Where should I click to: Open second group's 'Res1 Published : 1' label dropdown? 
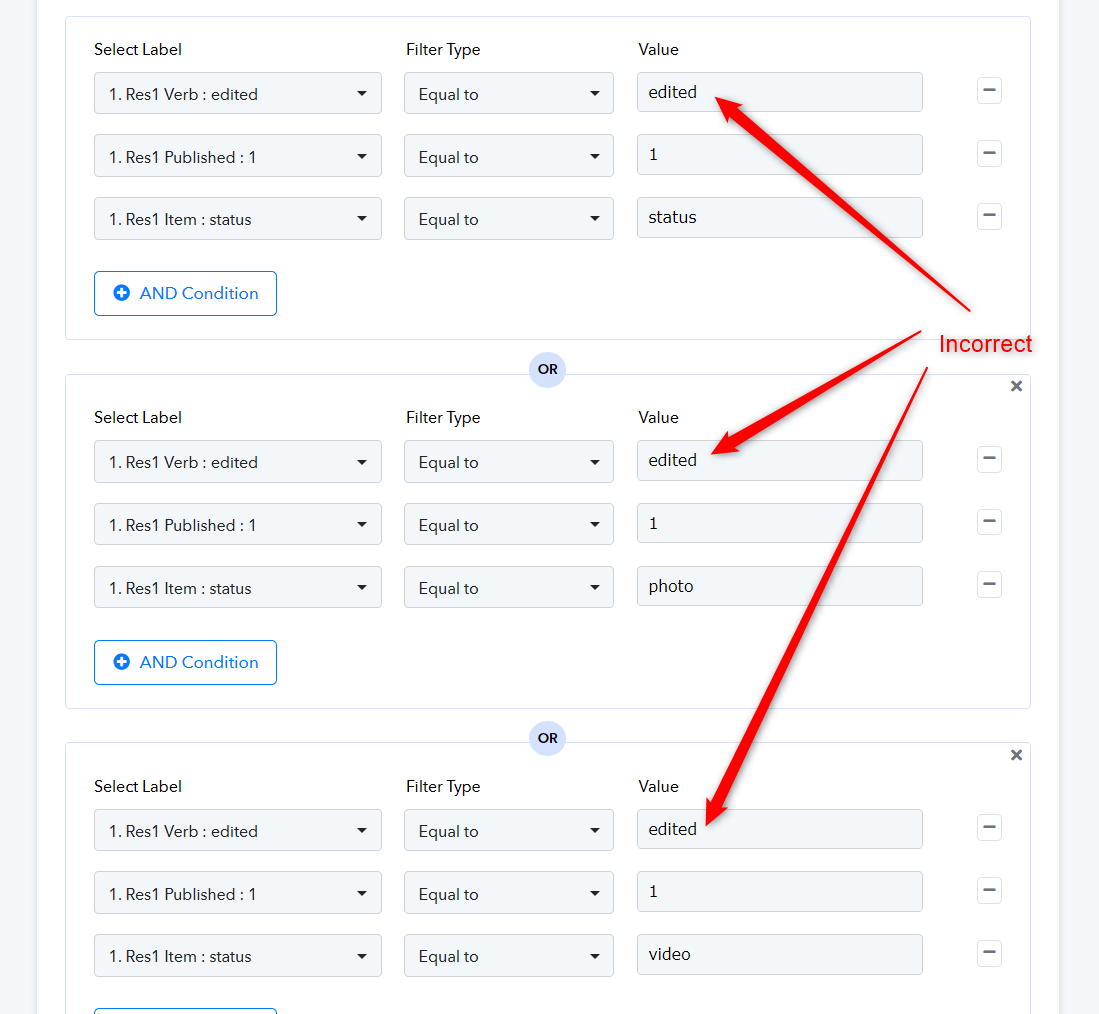pyautogui.click(x=238, y=524)
